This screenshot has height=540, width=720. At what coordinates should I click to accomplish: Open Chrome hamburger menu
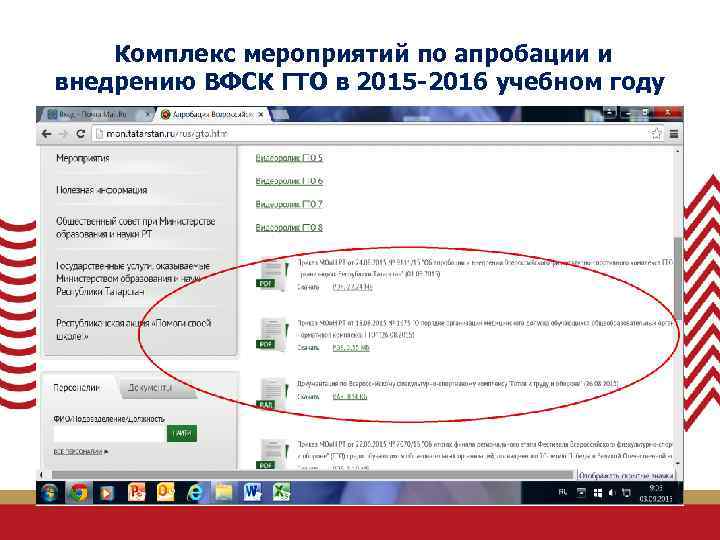674,134
